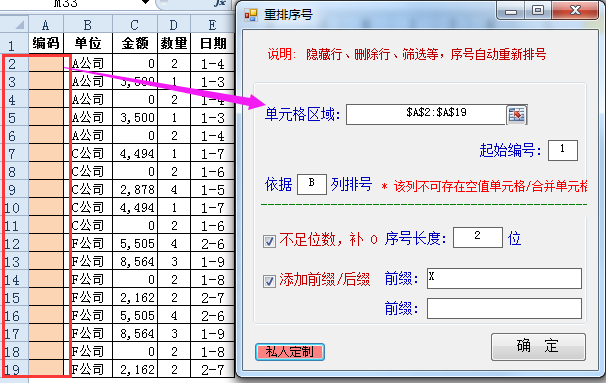Image resolution: width=606 pixels, height=383 pixels.
Task: Click the range selector icon beside 单元格区域
Action: [x=517, y=115]
